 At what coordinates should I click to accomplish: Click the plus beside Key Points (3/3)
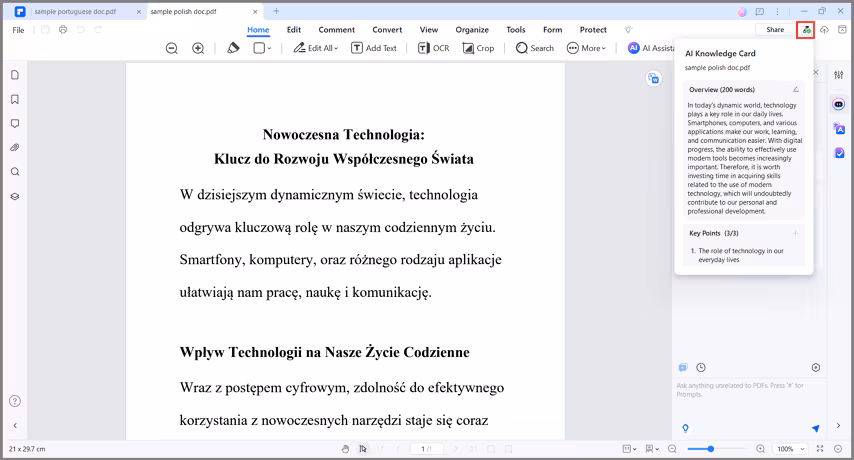795,233
